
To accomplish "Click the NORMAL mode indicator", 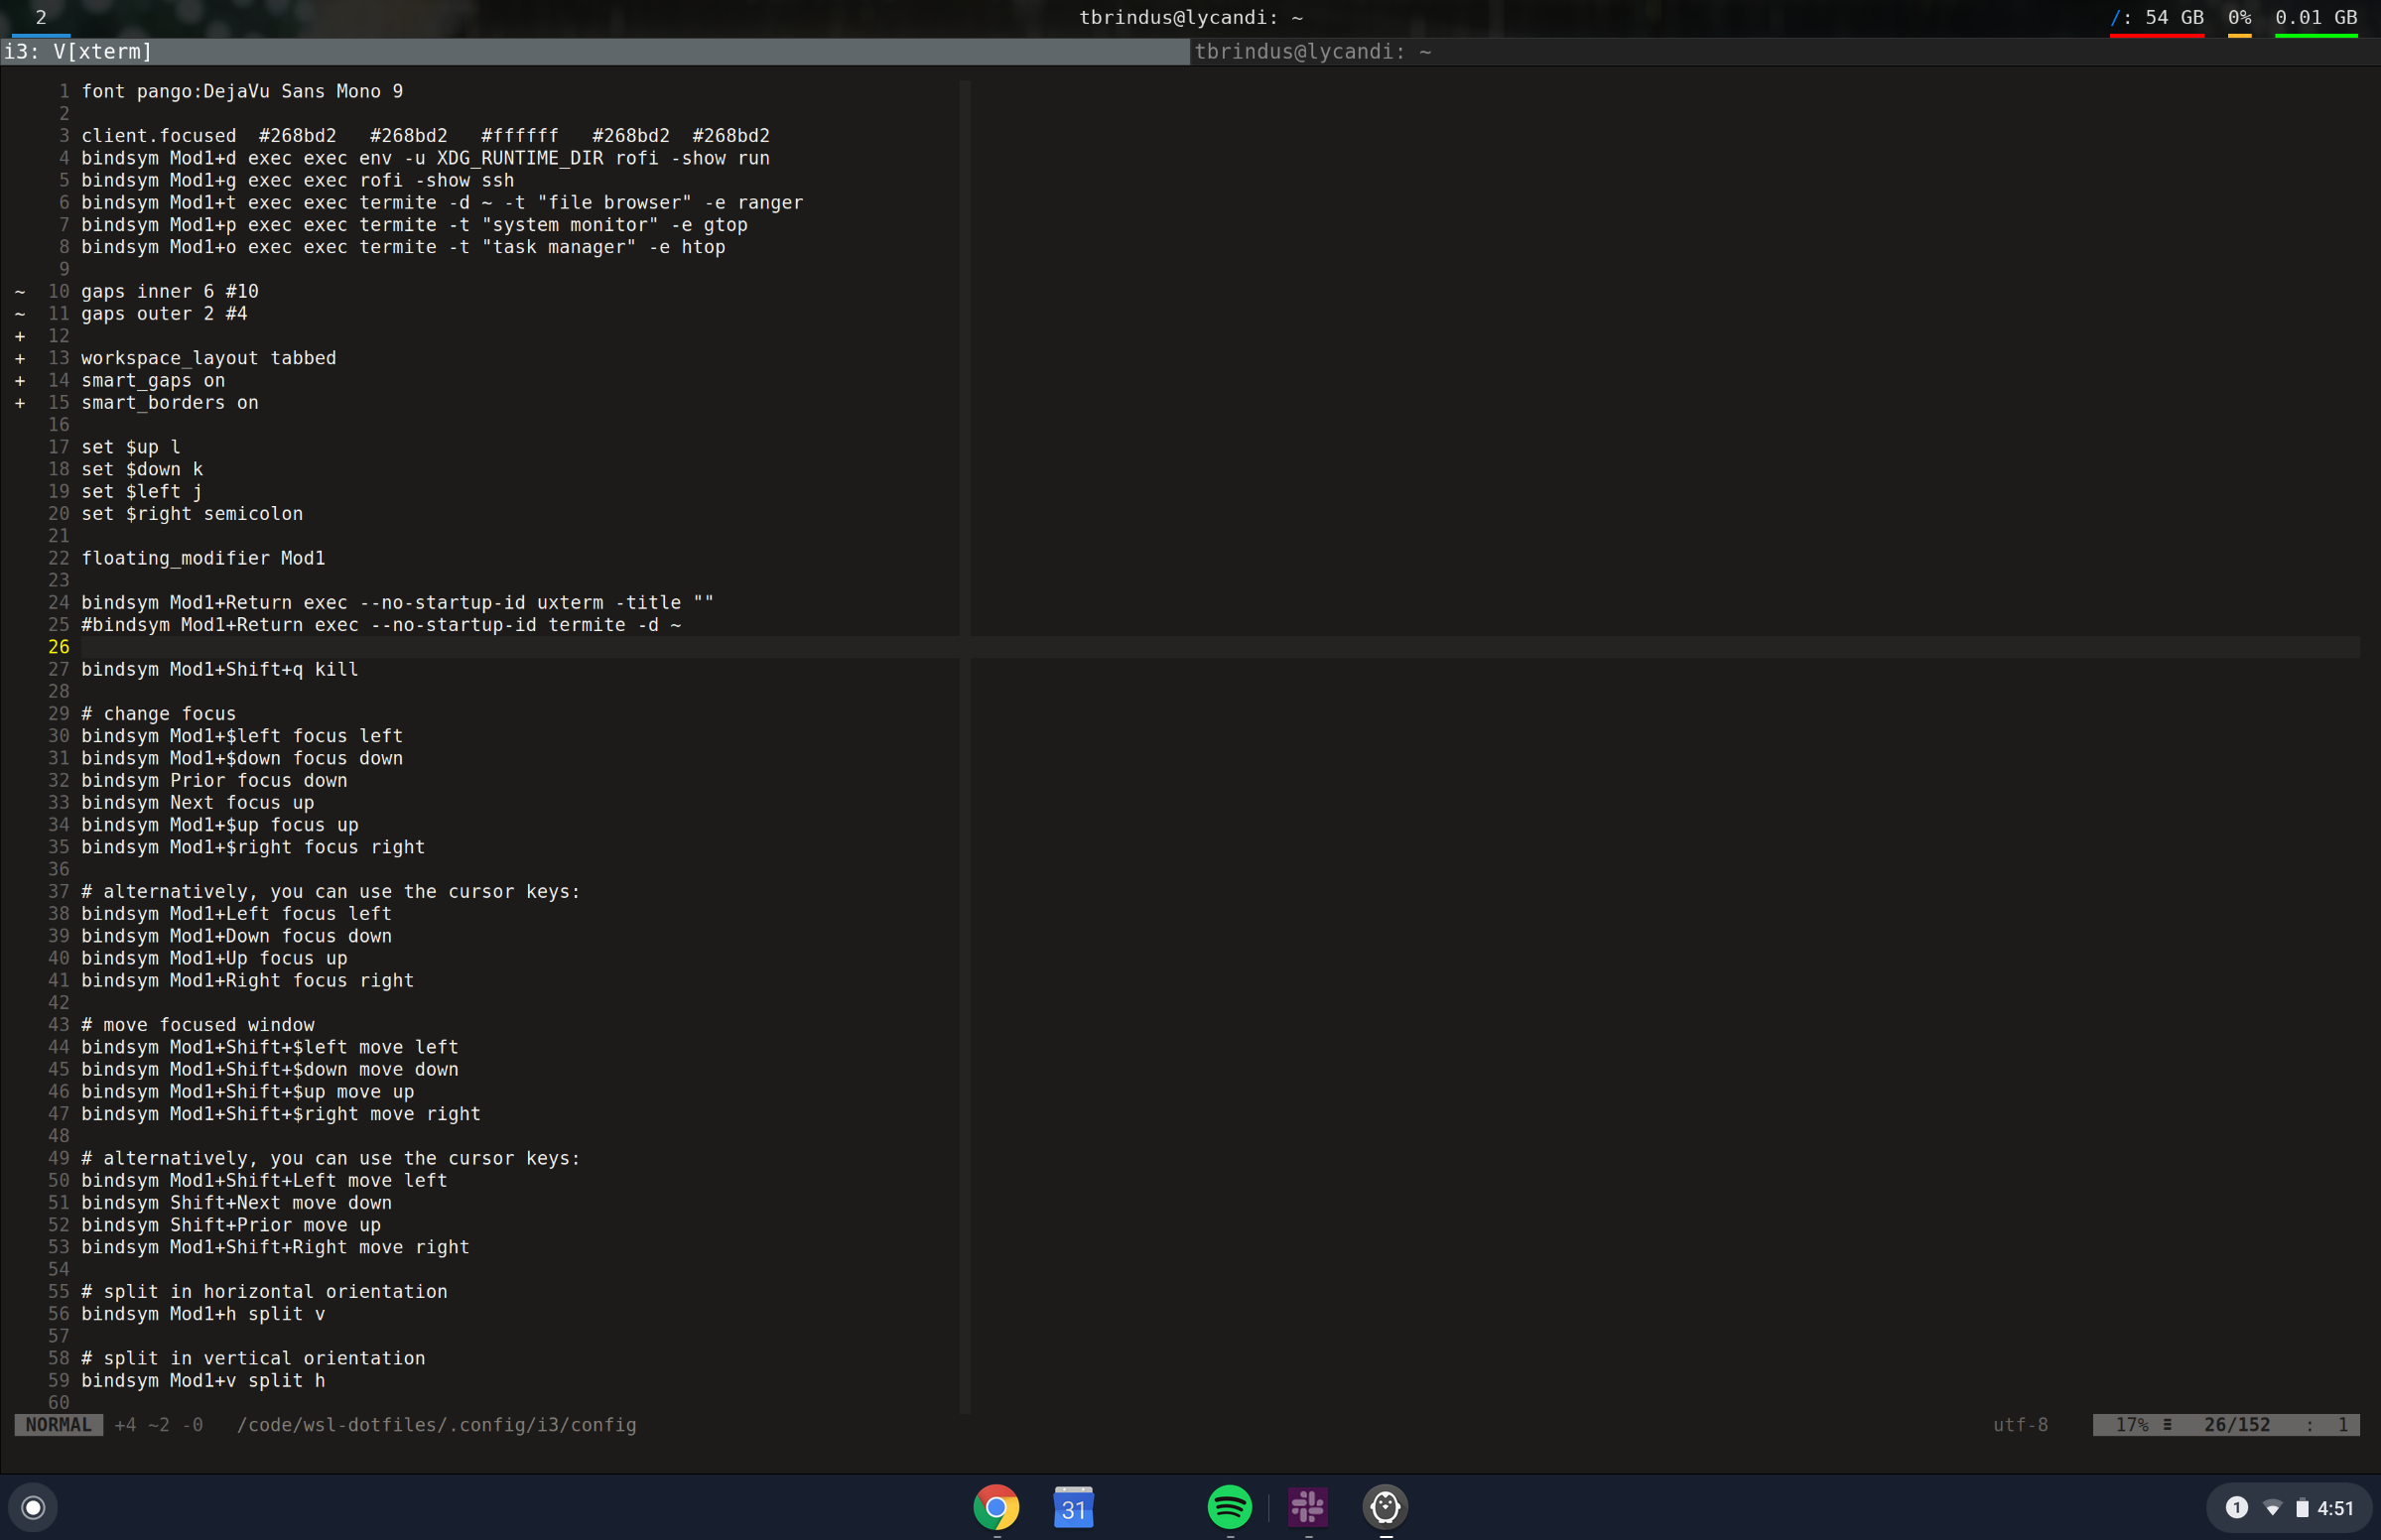I will coord(57,1424).
